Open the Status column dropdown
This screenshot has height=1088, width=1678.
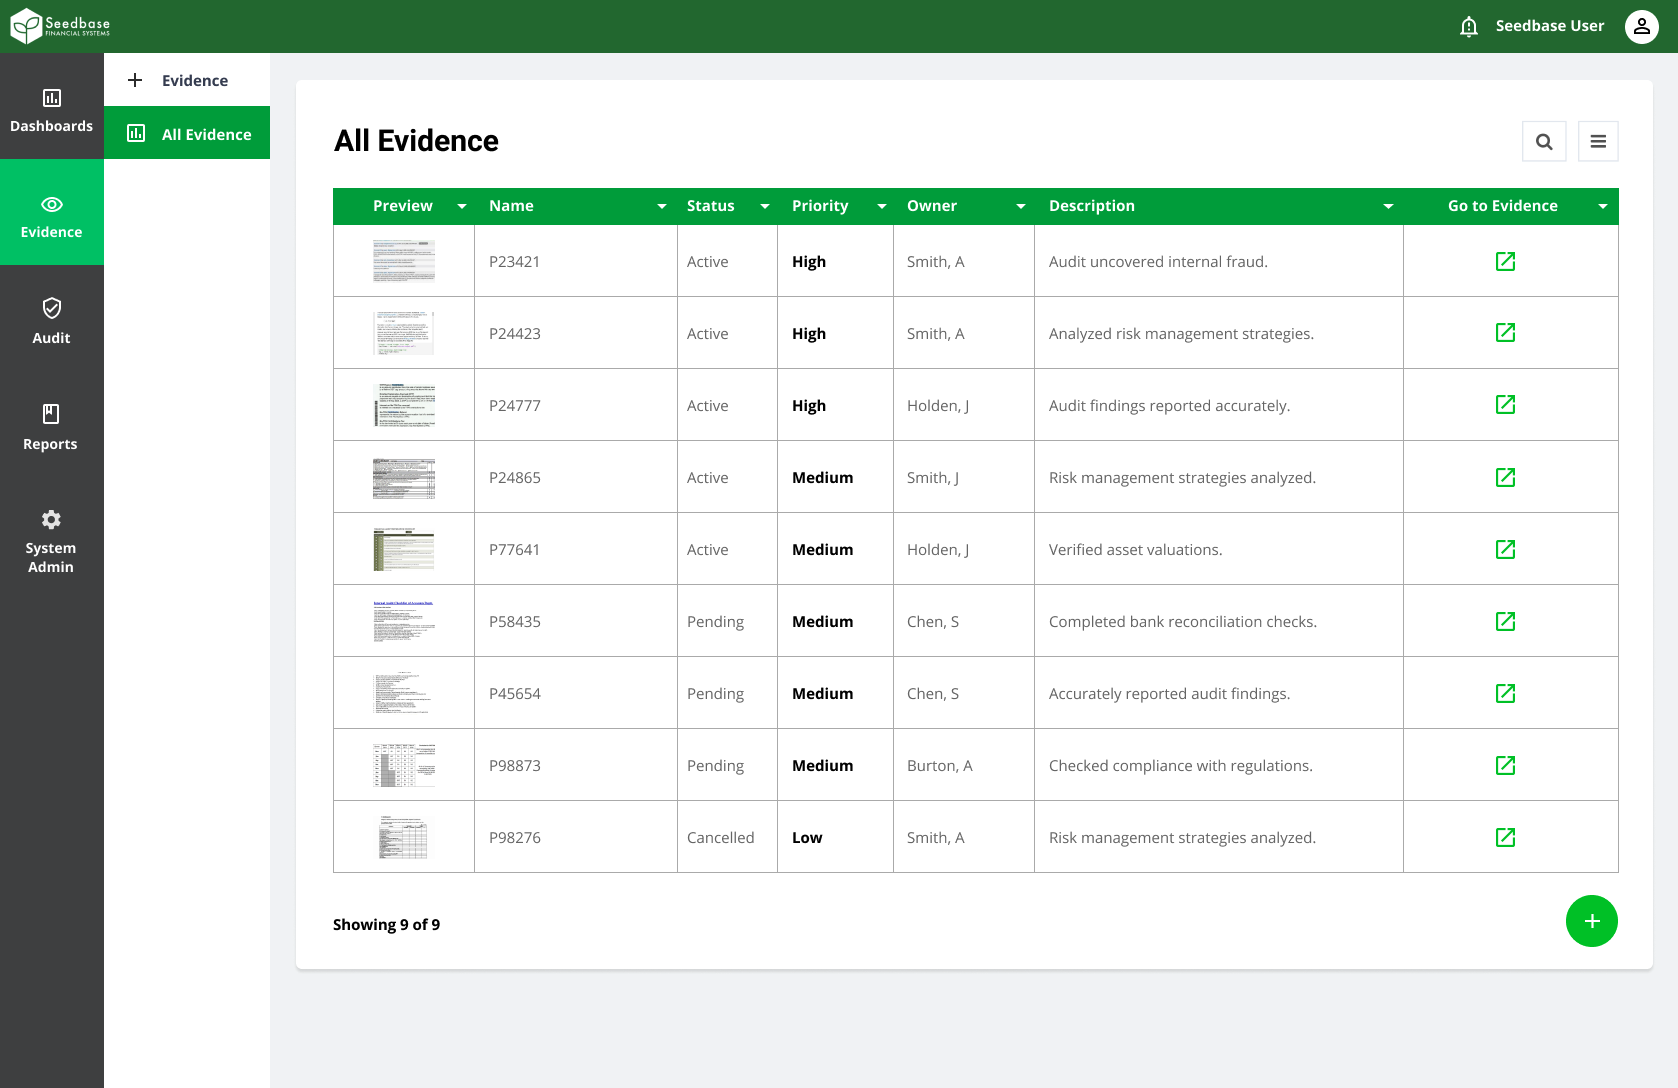pyautogui.click(x=764, y=206)
